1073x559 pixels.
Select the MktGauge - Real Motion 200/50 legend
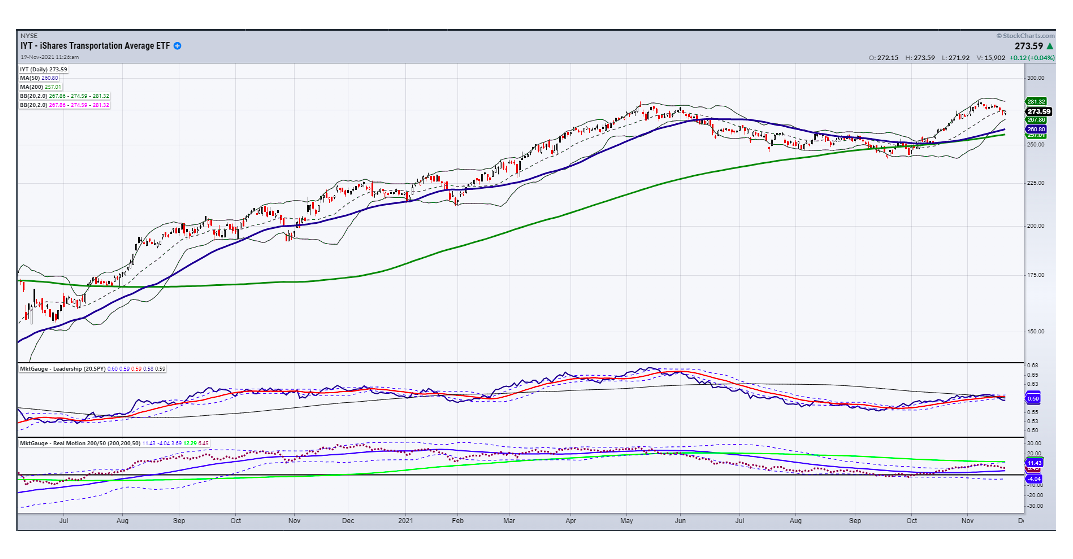[114, 443]
